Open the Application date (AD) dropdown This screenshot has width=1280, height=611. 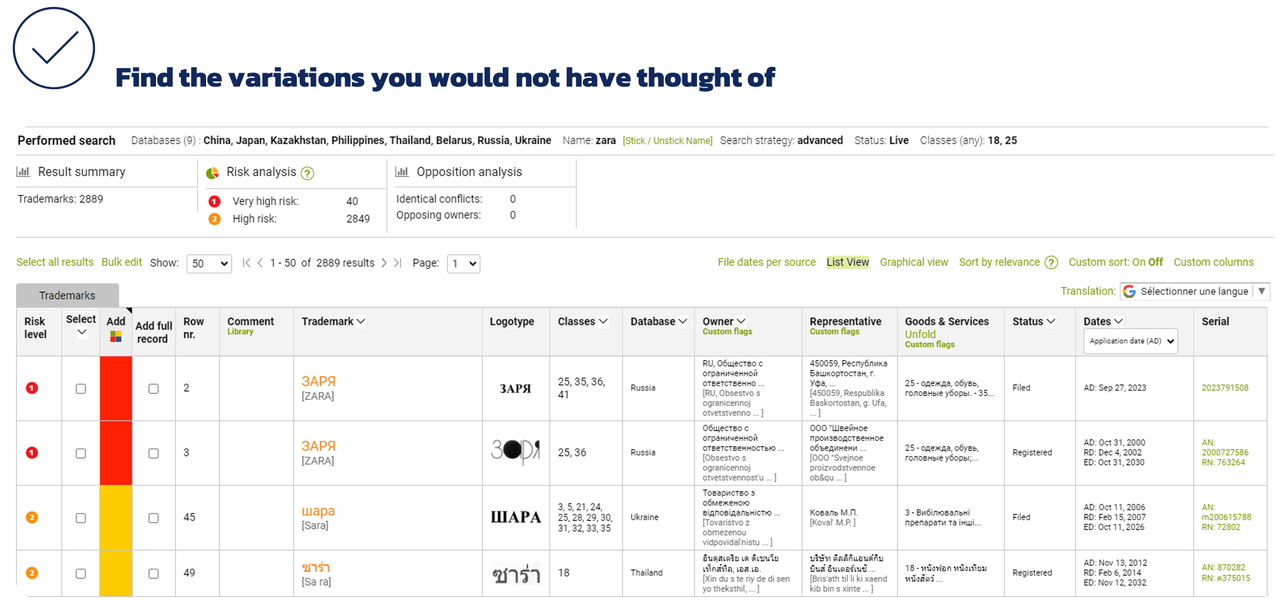tap(1131, 341)
